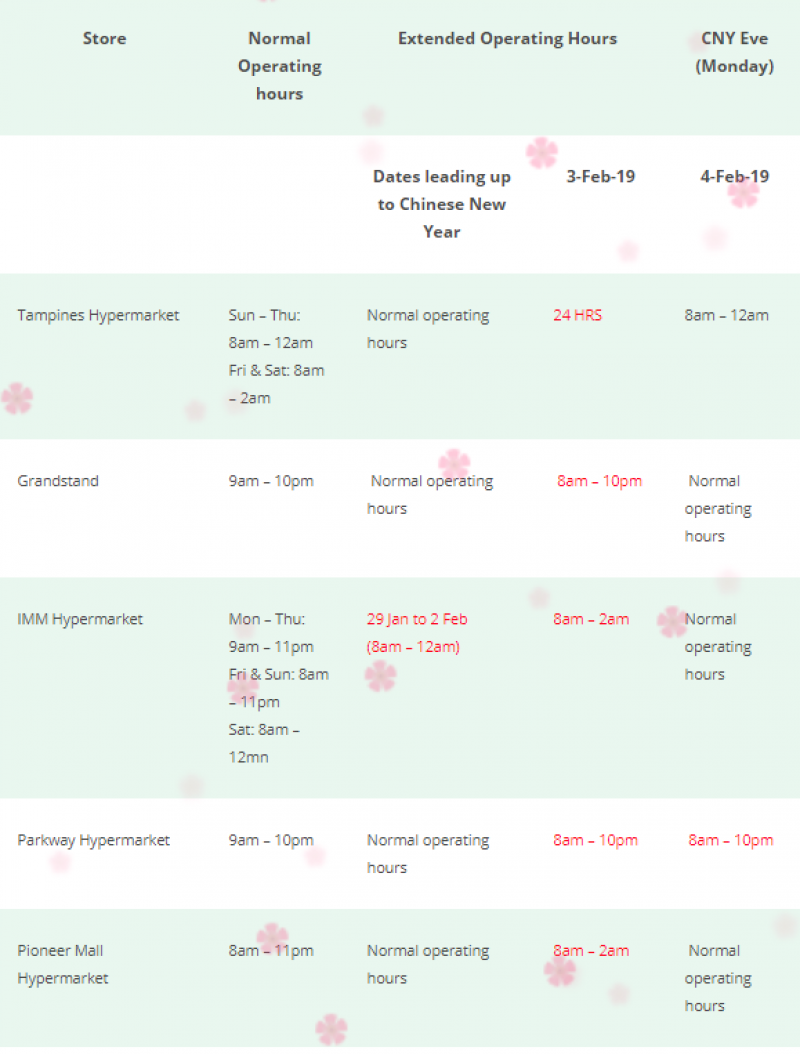
Task: Select Pioneer Mall's 8am – 11pm normal hours
Action: tap(271, 951)
